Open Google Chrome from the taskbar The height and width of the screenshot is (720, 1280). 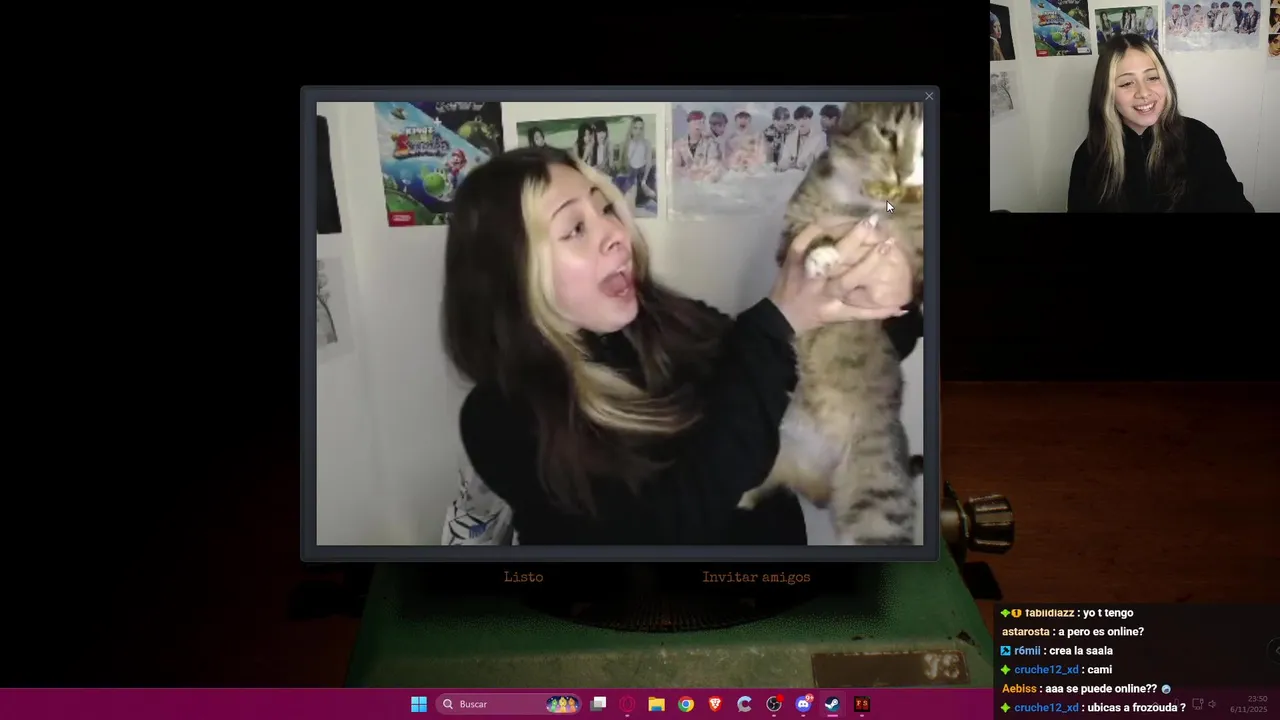pos(686,704)
